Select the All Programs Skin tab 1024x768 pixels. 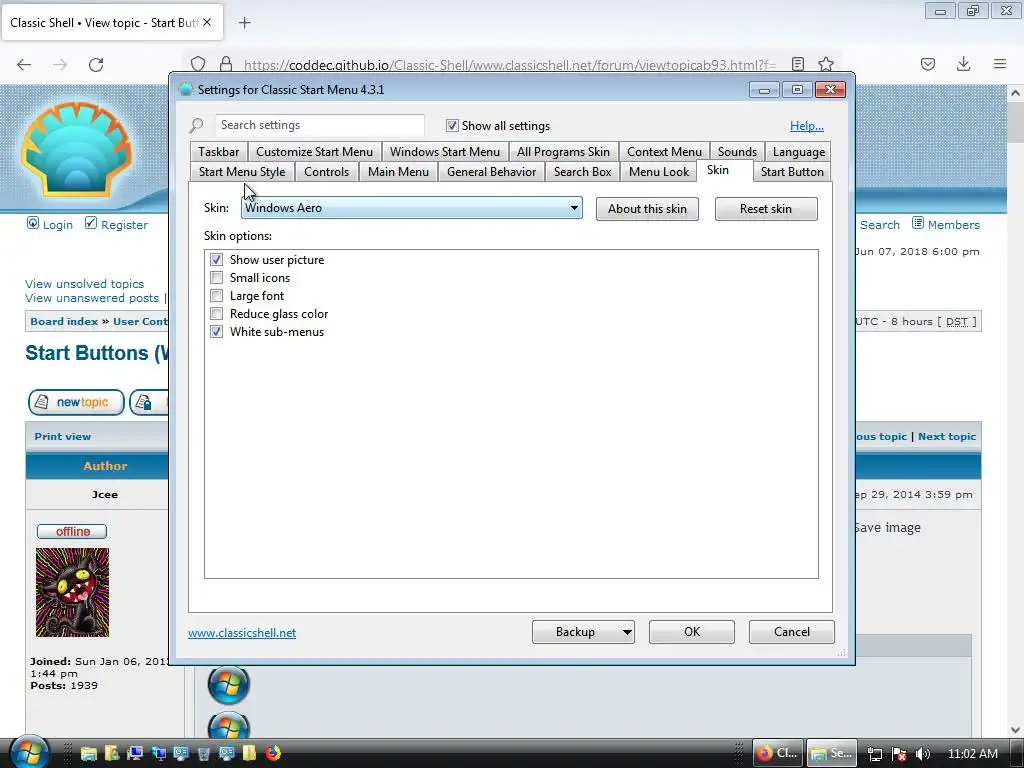563,152
